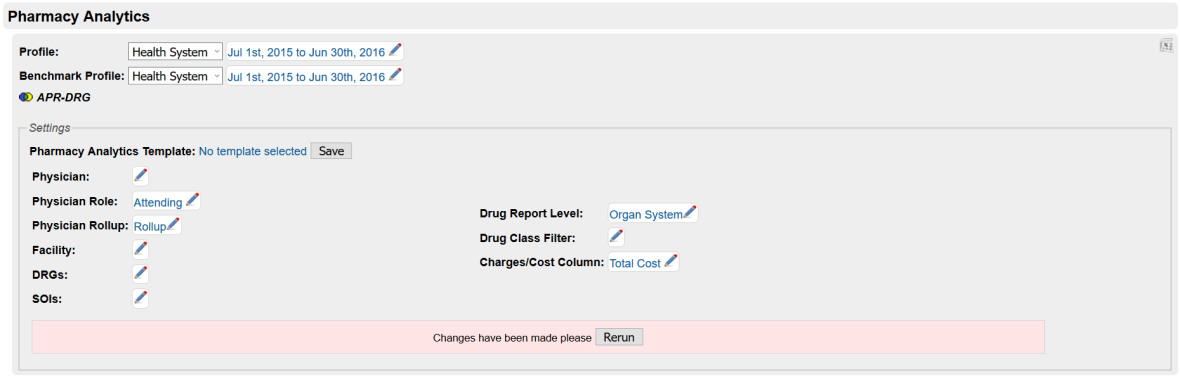The image size is (1180, 377).
Task: Click the Physician edit pencil icon
Action: click(141, 176)
